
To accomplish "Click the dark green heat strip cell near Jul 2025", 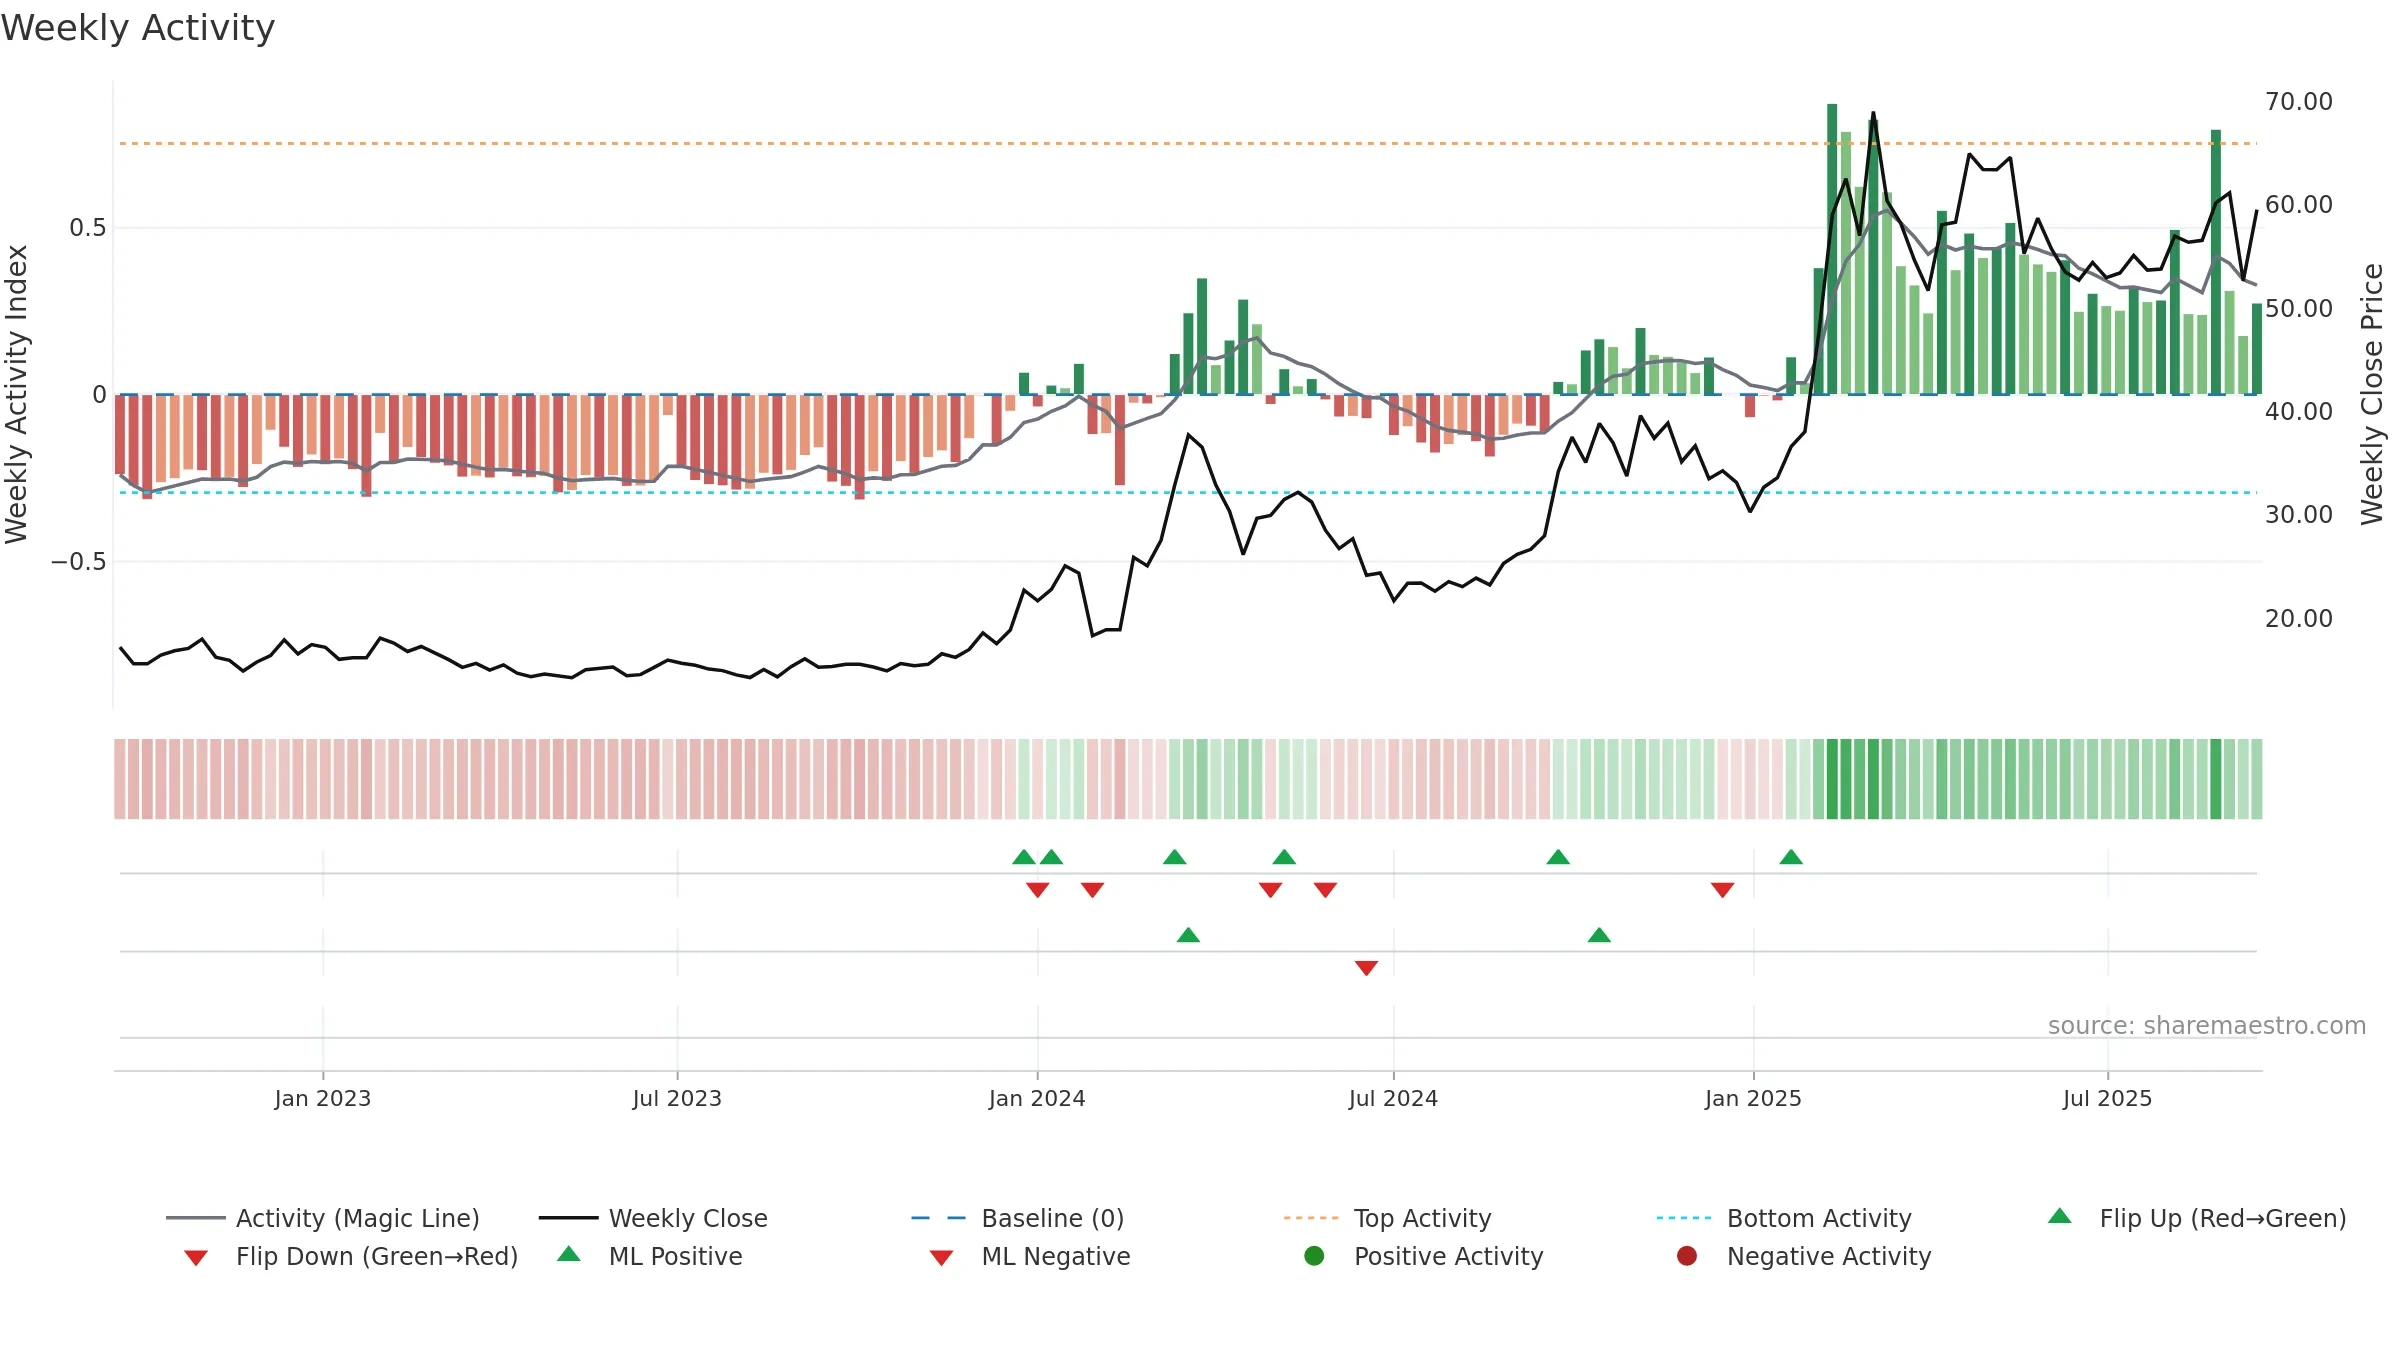I will (x=2216, y=779).
